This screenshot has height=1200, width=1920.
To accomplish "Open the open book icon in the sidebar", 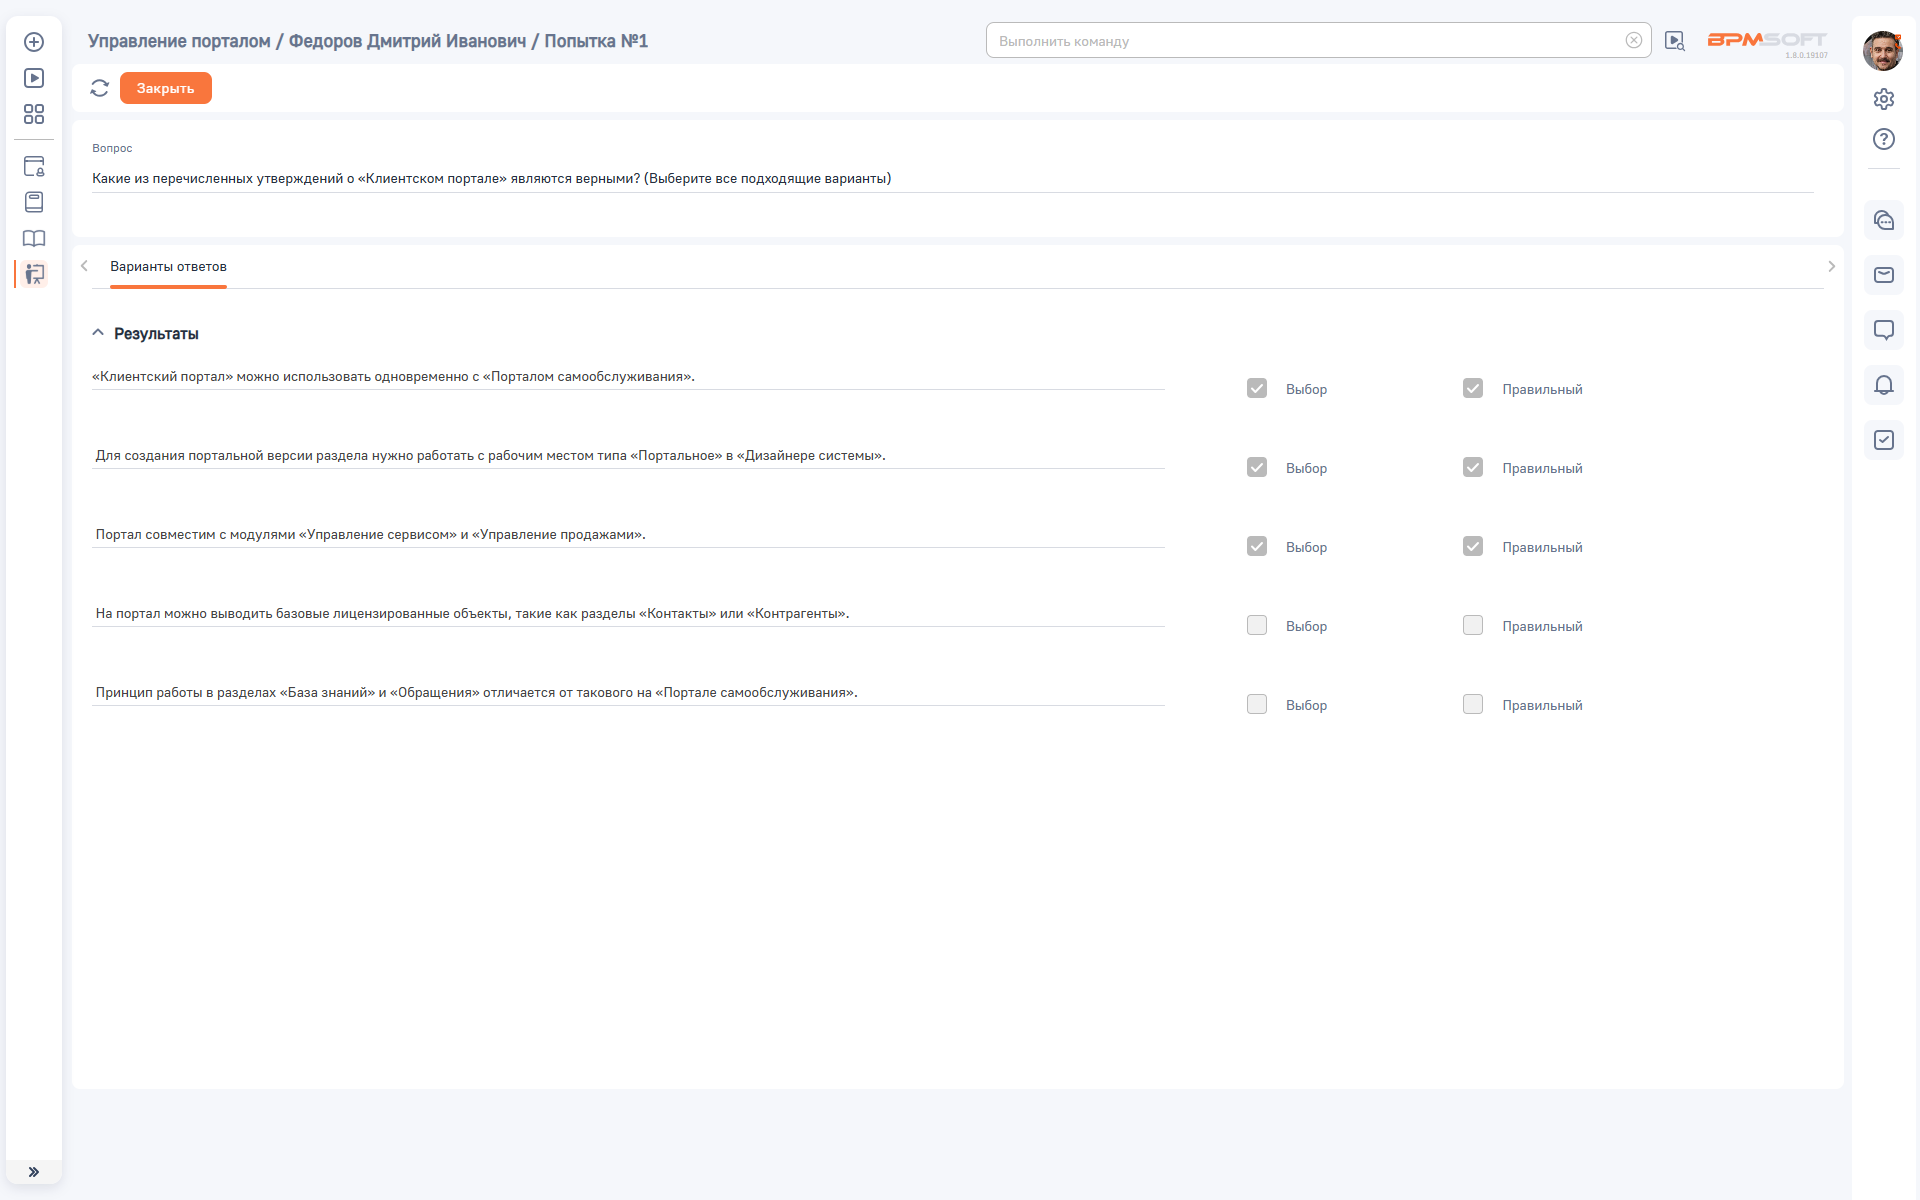I will click(x=34, y=238).
